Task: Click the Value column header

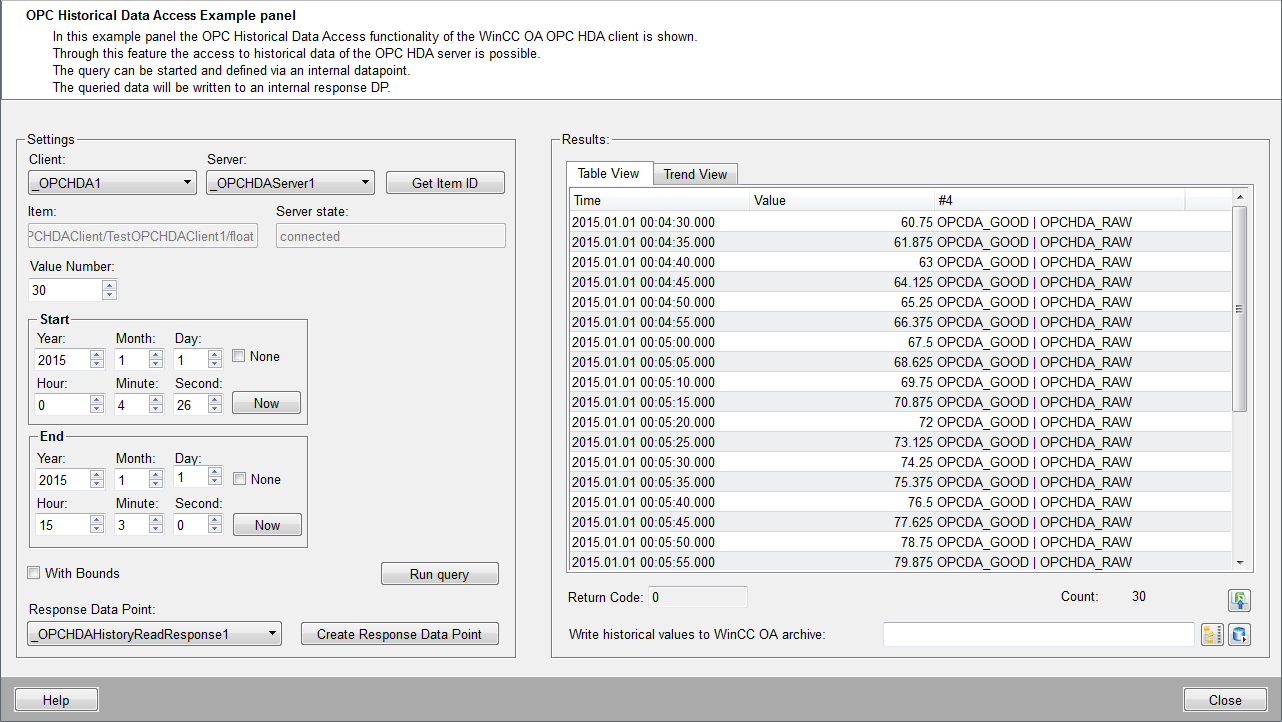Action: (x=842, y=201)
